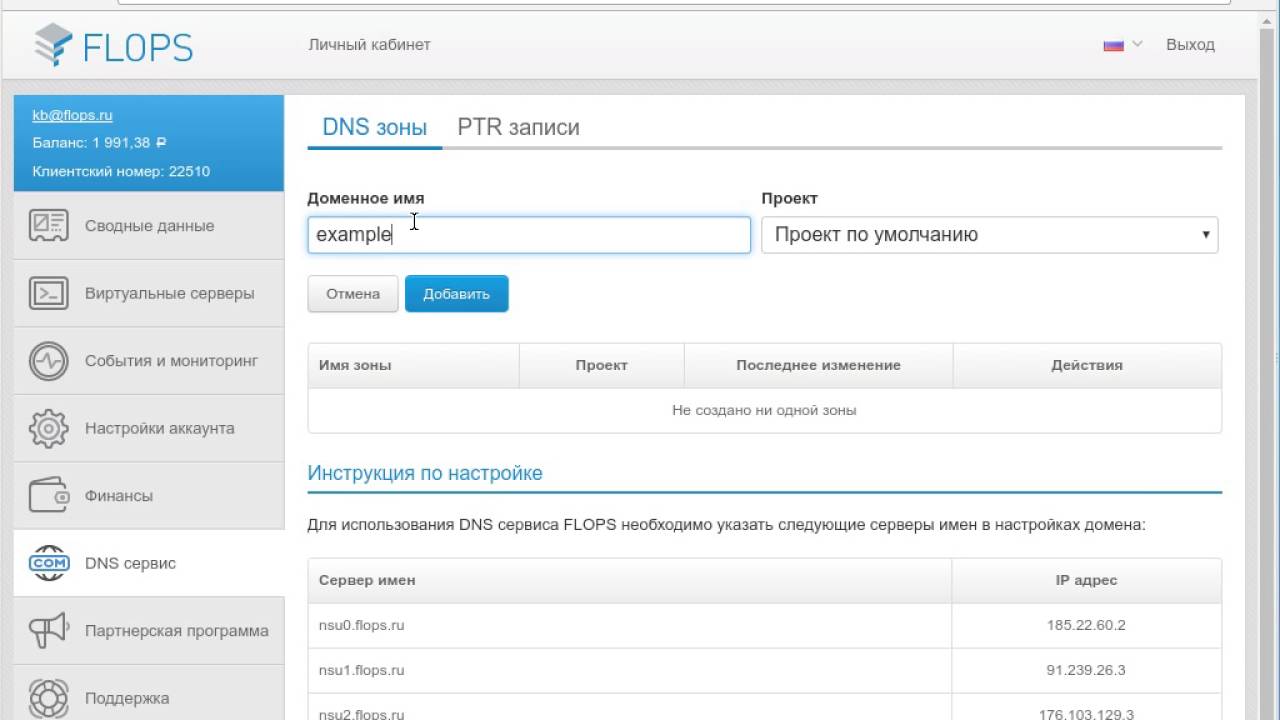Click the Баланс: 1 991,38 text
The width and height of the screenshot is (1280, 720).
99,143
